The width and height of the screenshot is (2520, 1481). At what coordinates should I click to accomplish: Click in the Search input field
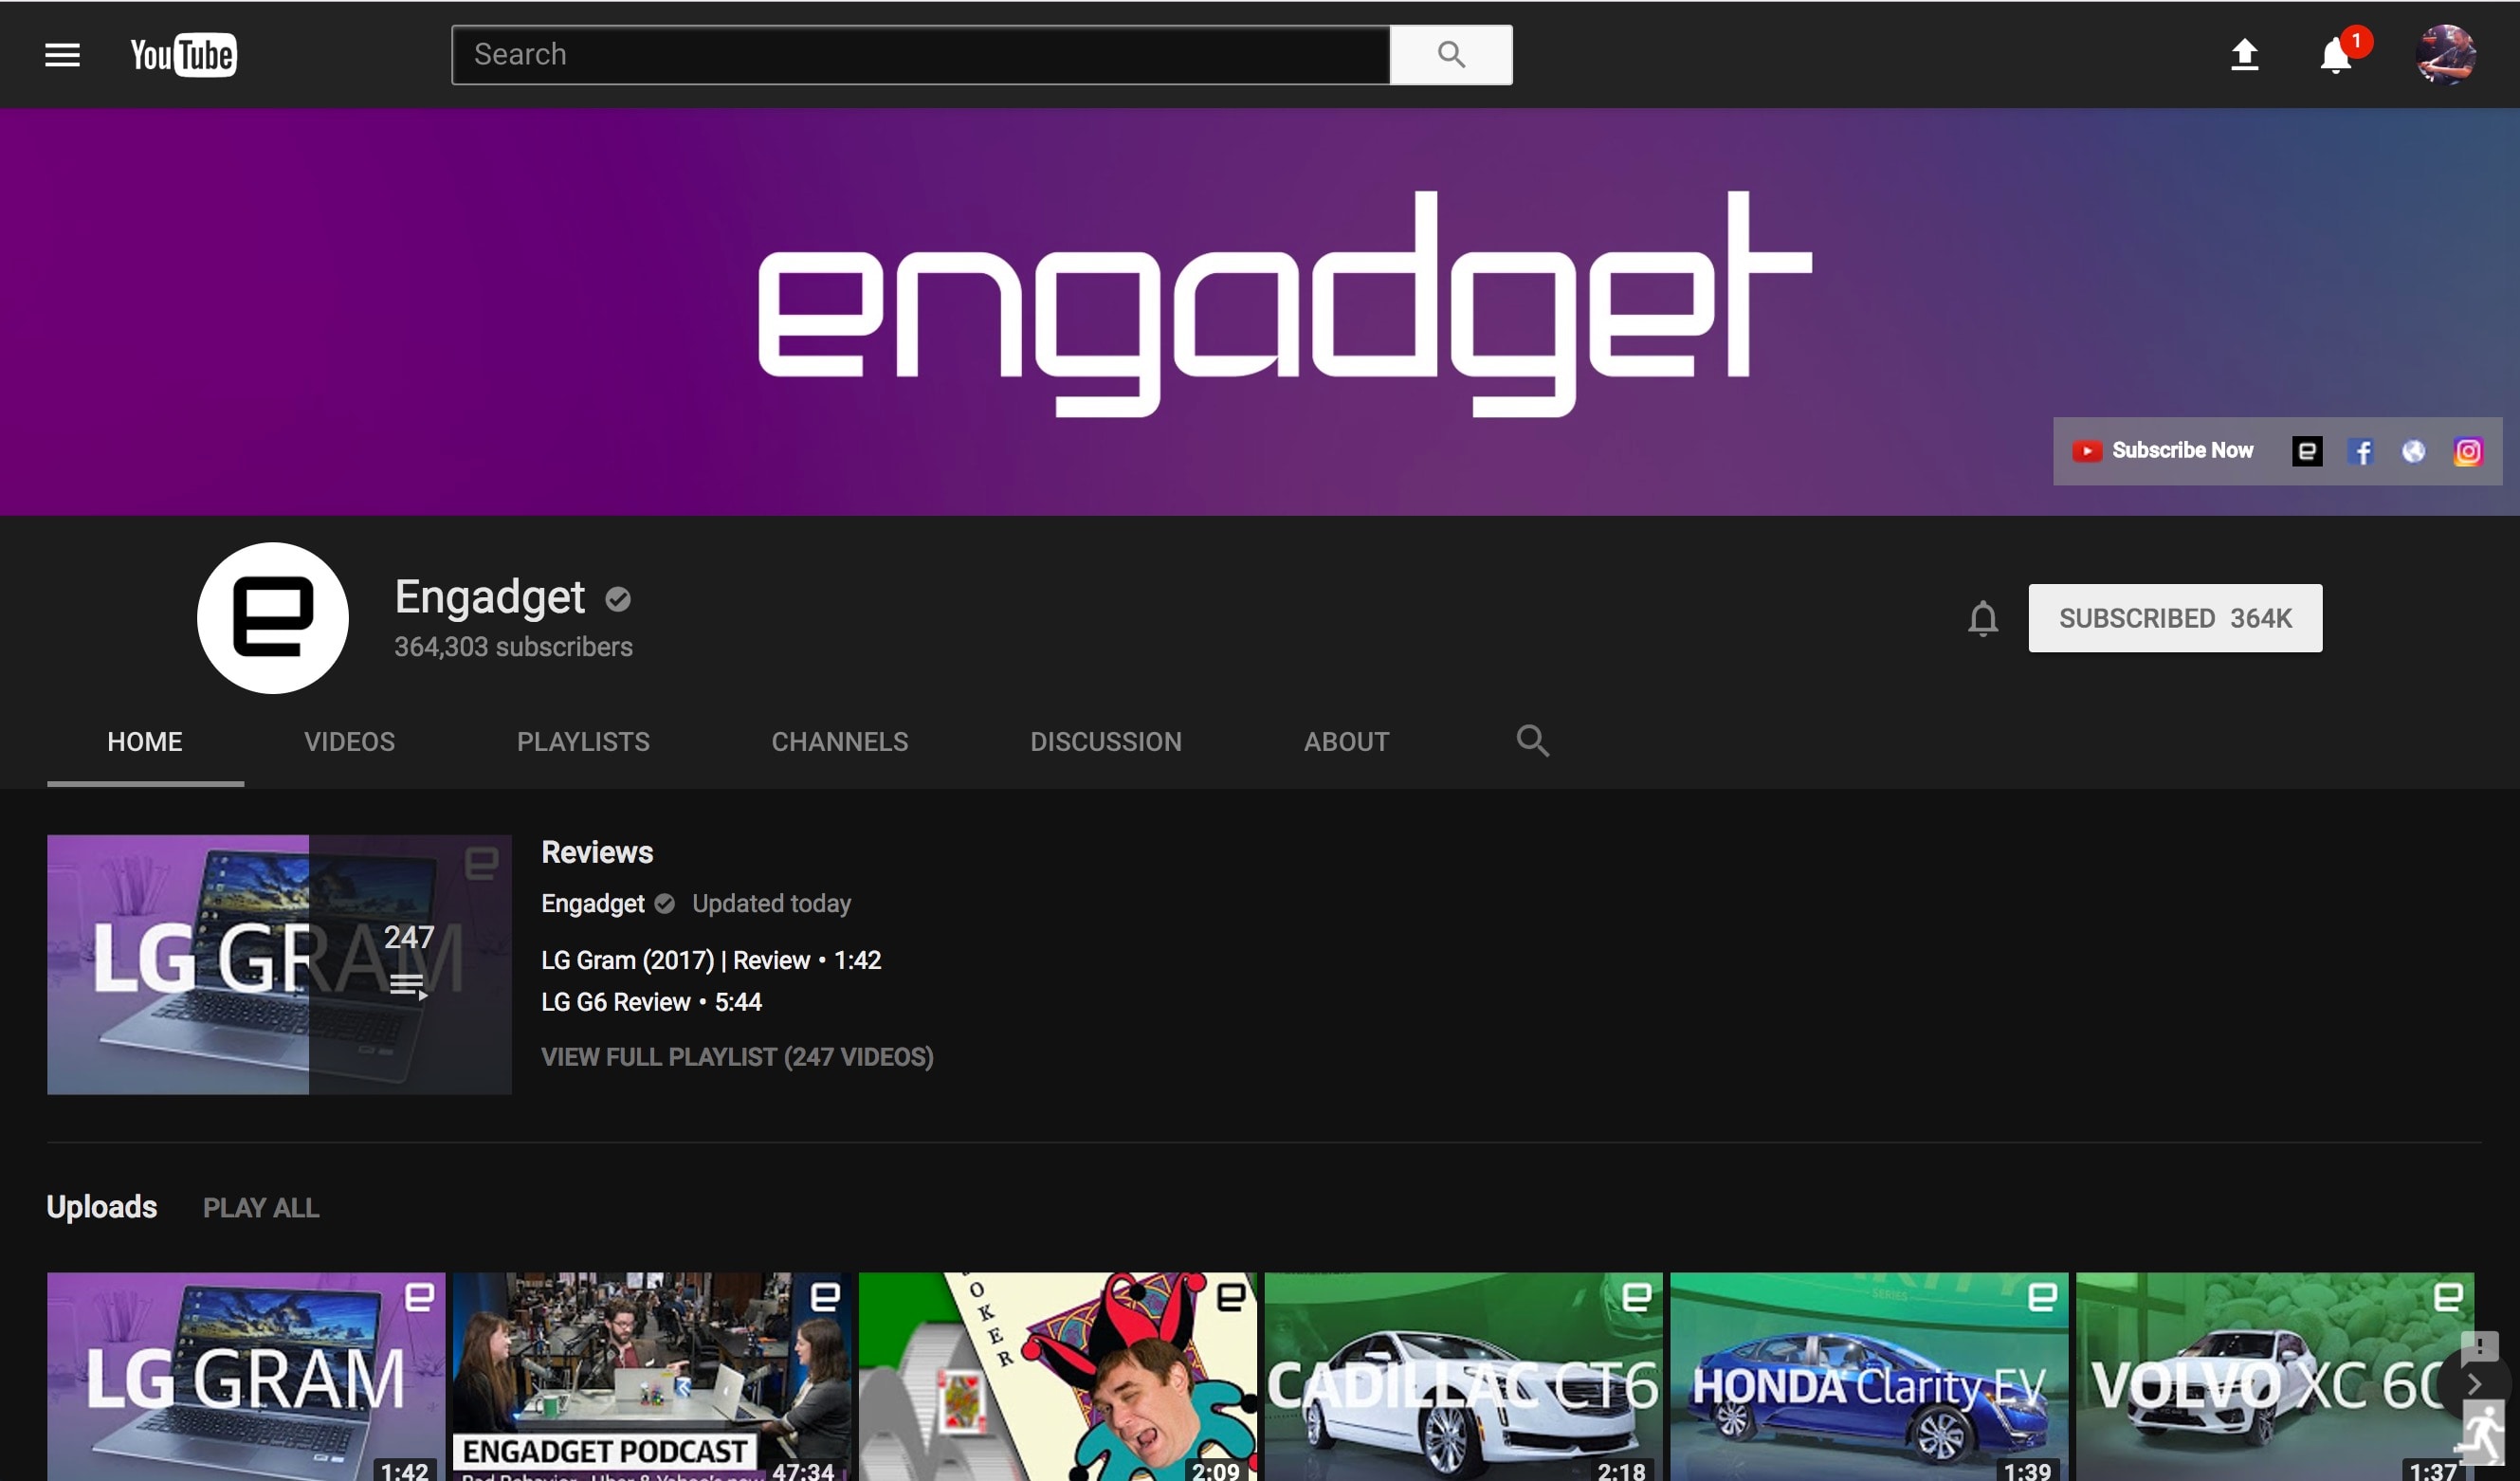pos(921,55)
